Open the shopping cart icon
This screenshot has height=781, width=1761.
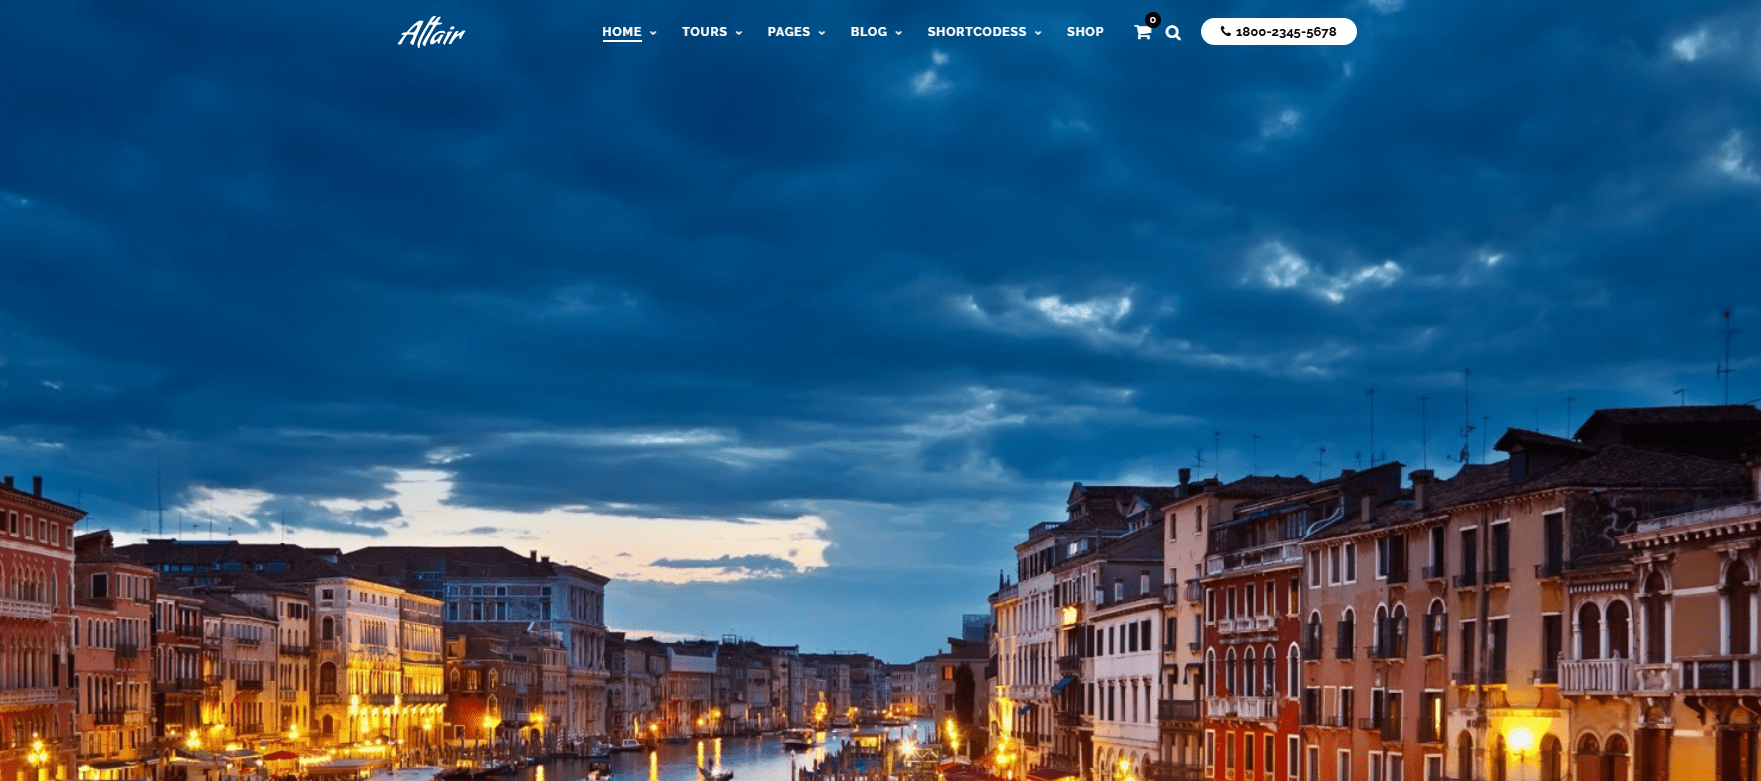click(x=1142, y=32)
